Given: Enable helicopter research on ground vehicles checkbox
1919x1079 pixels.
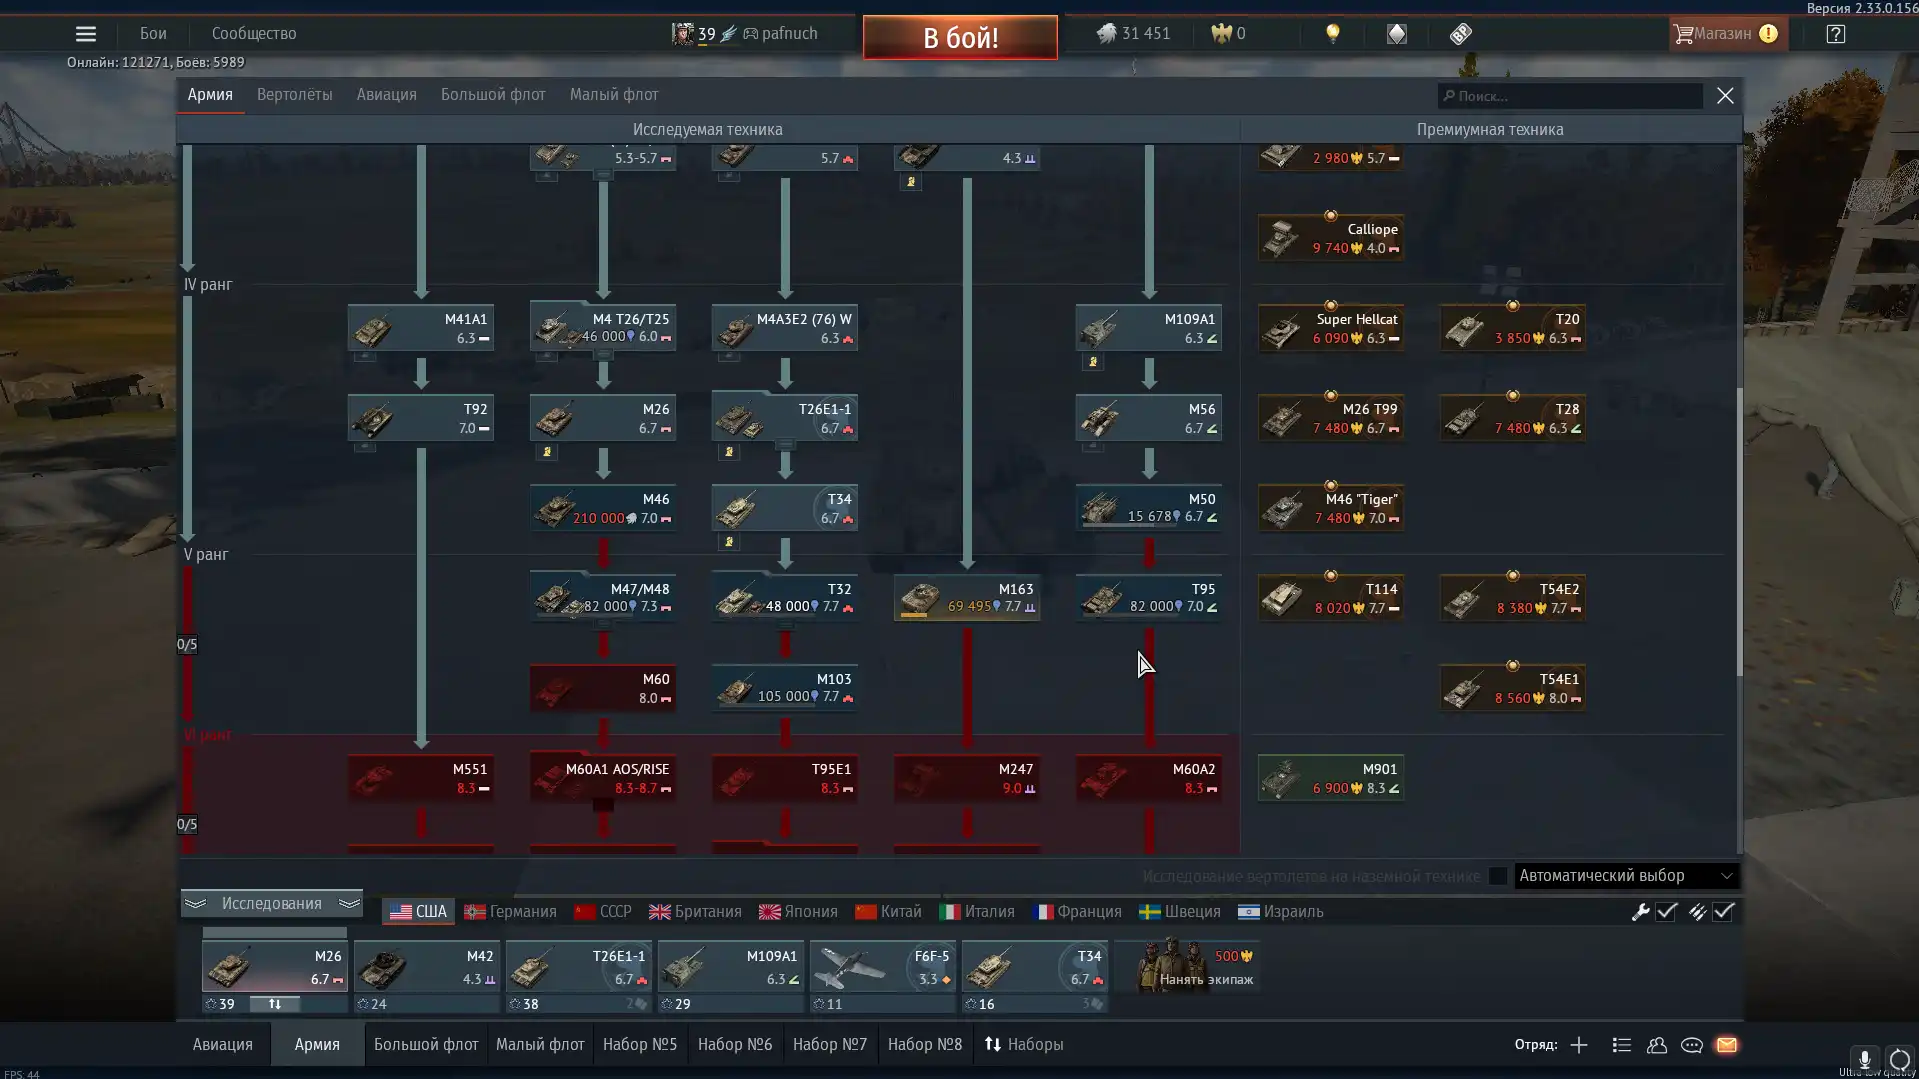Looking at the screenshot, I should point(1498,876).
